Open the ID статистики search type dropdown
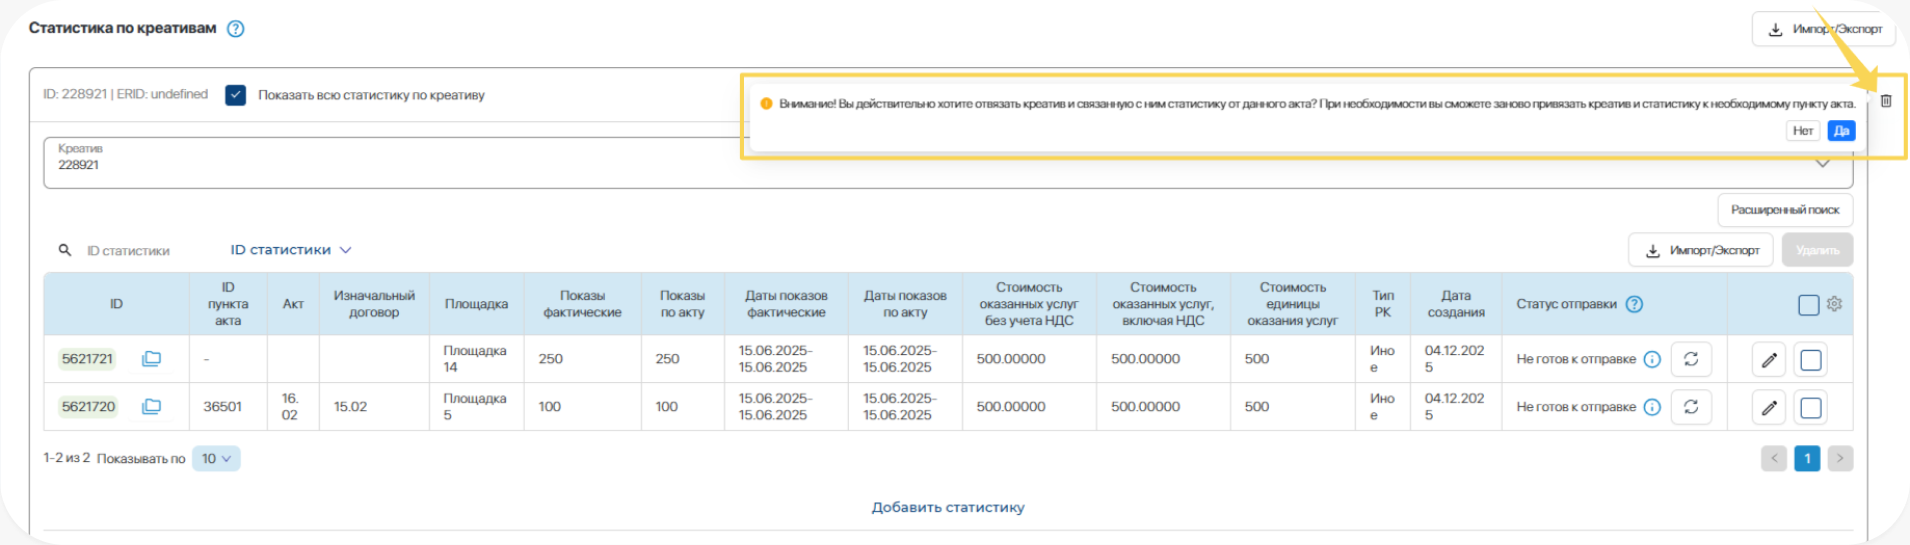 [x=291, y=250]
